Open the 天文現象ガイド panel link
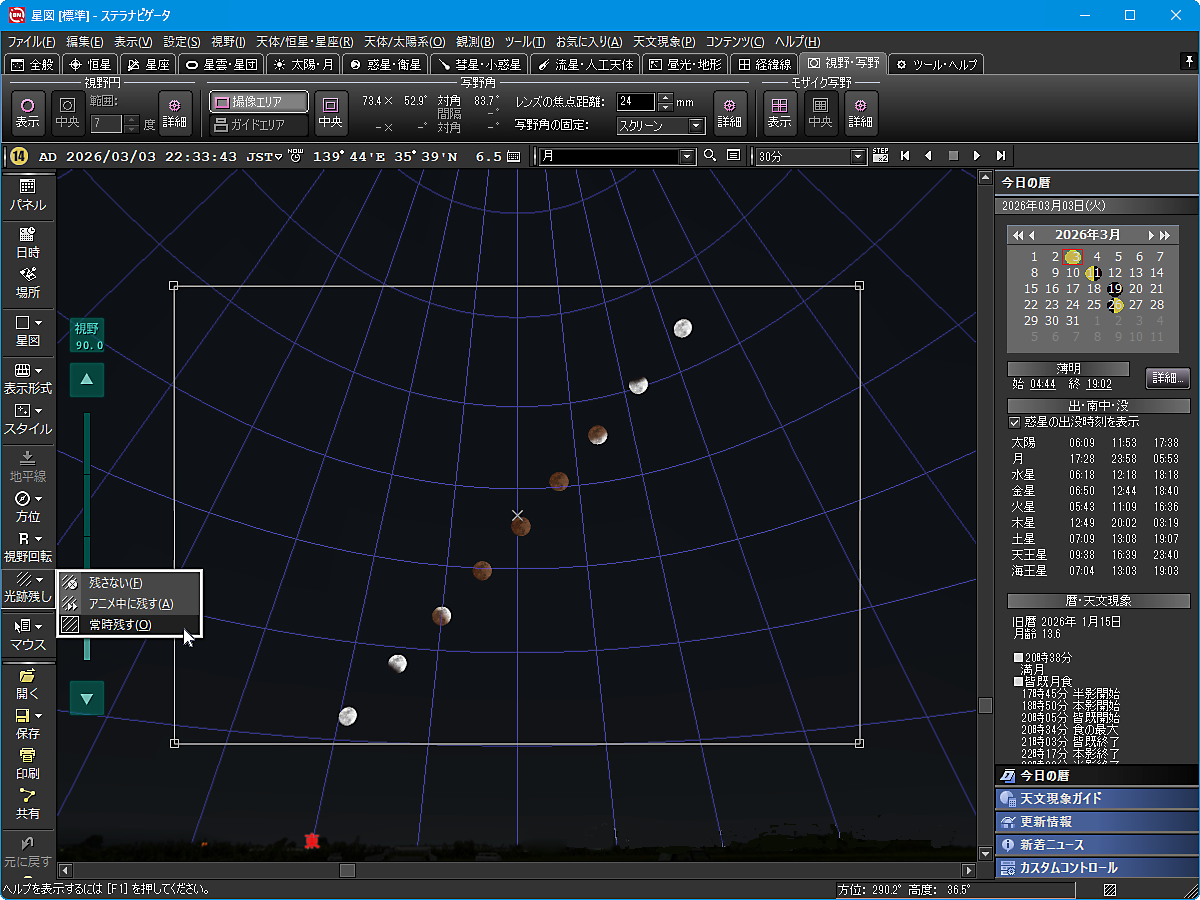The image size is (1200, 900). (1096, 798)
